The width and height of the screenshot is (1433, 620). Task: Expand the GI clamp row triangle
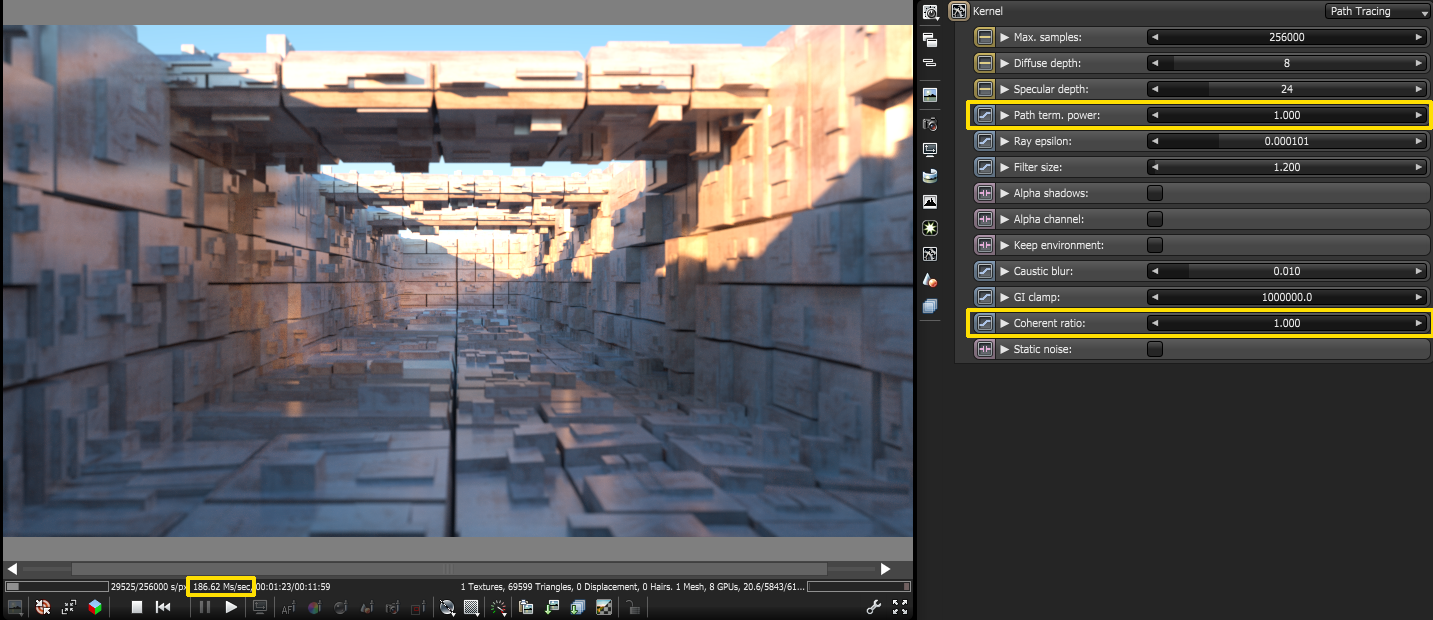pos(1005,297)
